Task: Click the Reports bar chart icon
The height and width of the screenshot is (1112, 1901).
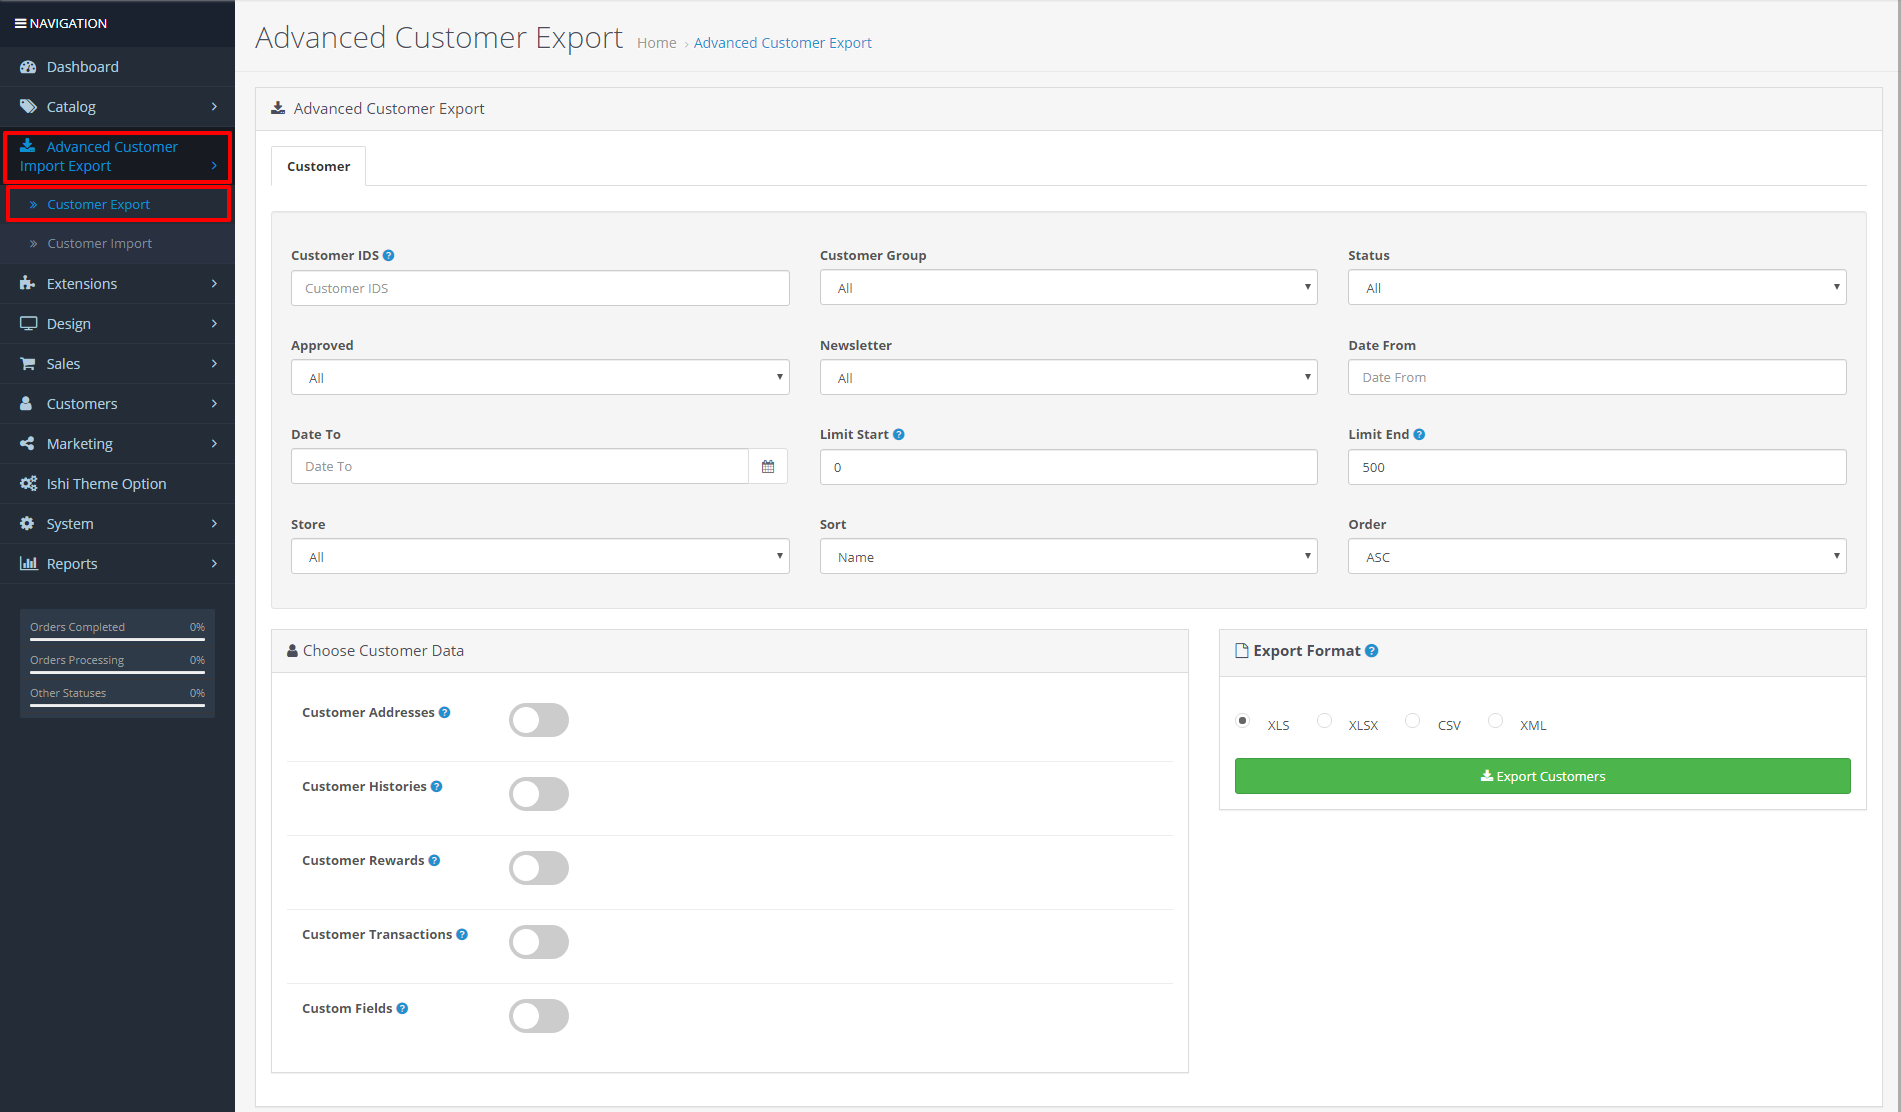Action: [28, 563]
